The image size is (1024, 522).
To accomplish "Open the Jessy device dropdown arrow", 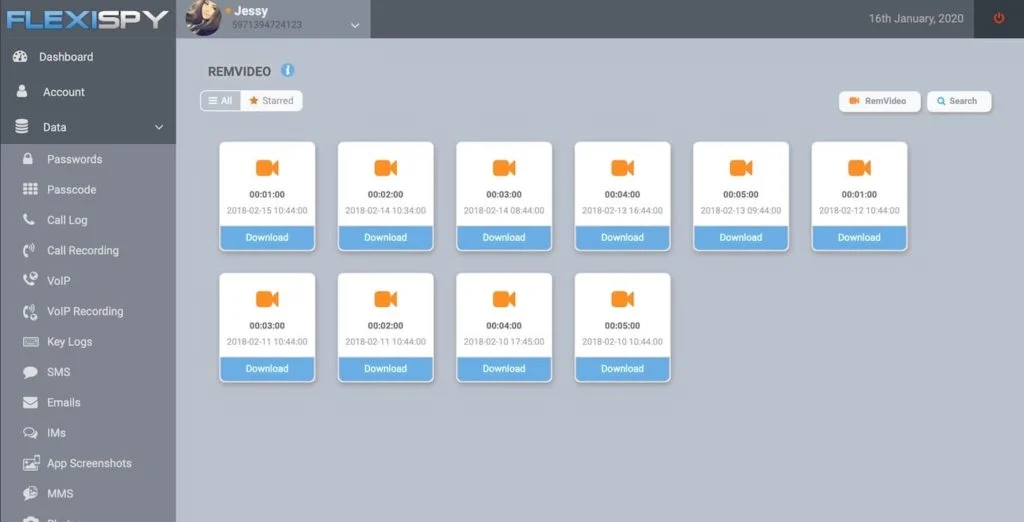I will [x=355, y=25].
